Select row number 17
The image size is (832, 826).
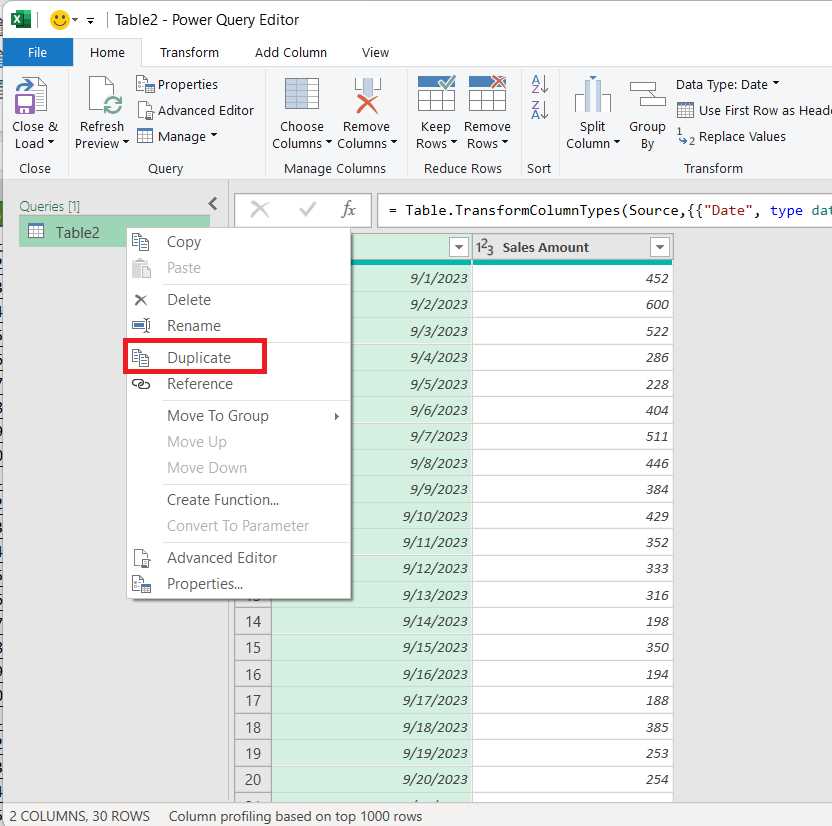point(253,700)
